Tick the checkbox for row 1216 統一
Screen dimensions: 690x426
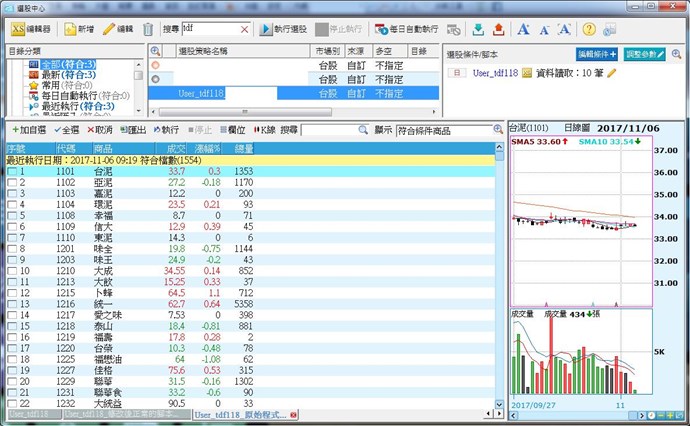point(12,304)
